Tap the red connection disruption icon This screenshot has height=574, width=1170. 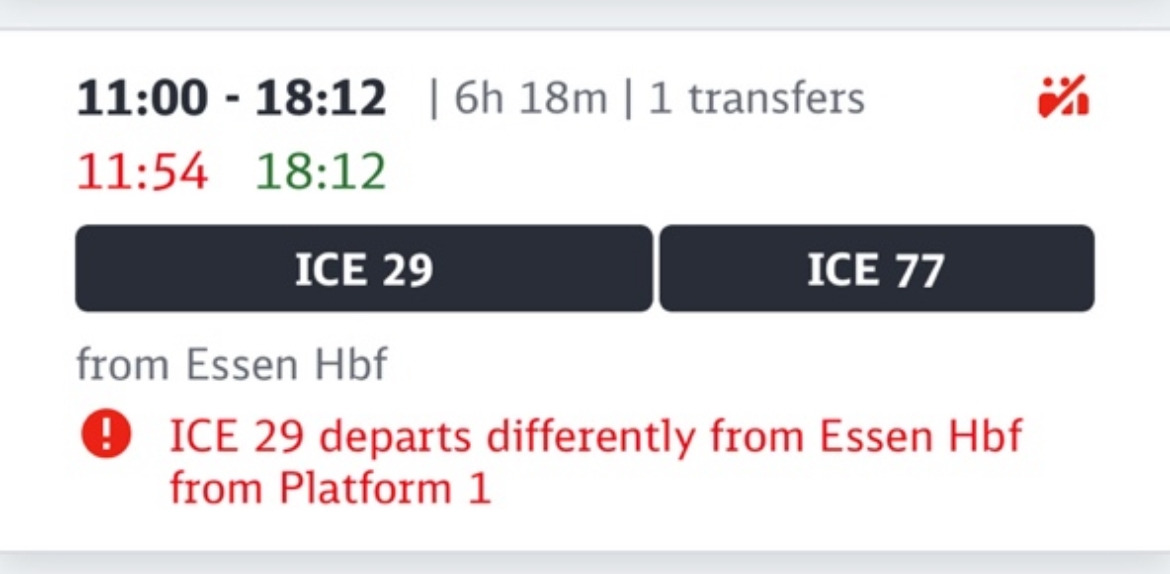click(x=1064, y=98)
